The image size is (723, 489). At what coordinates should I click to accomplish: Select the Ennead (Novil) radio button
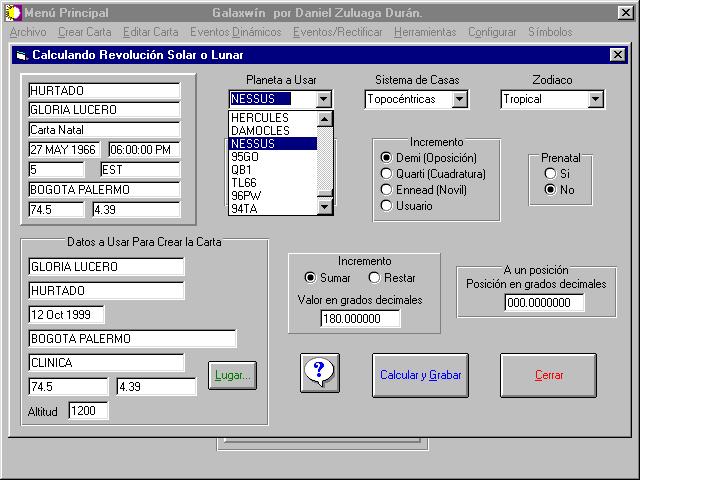click(386, 189)
